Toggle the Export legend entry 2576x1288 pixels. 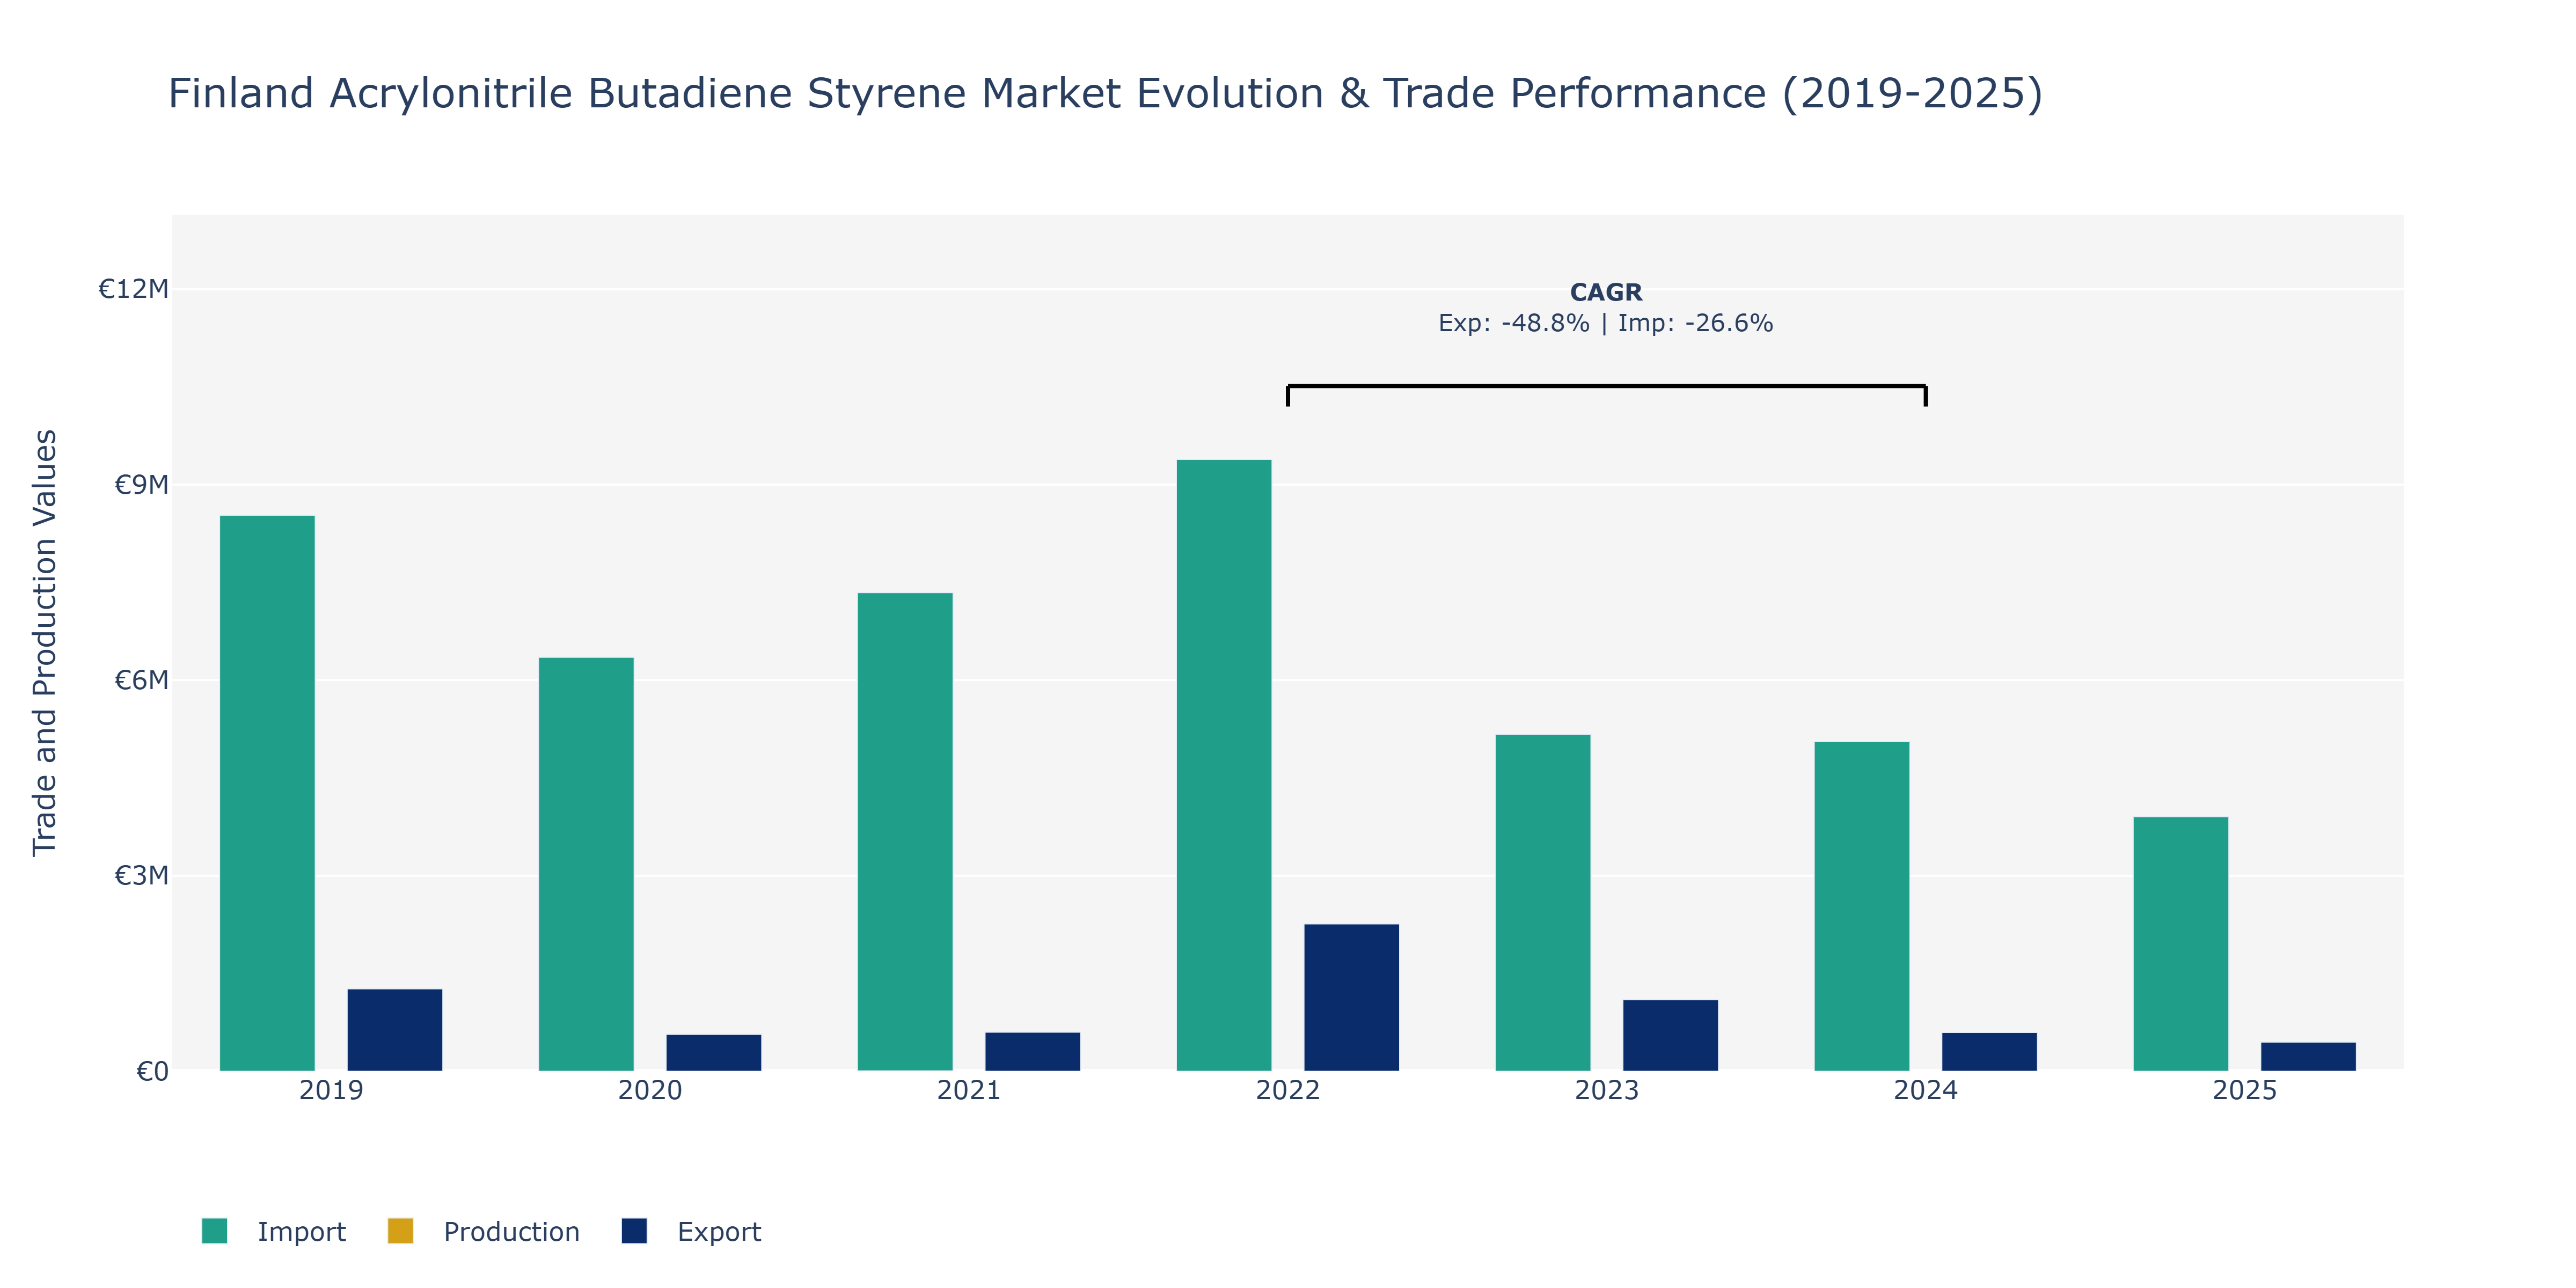coord(691,1231)
